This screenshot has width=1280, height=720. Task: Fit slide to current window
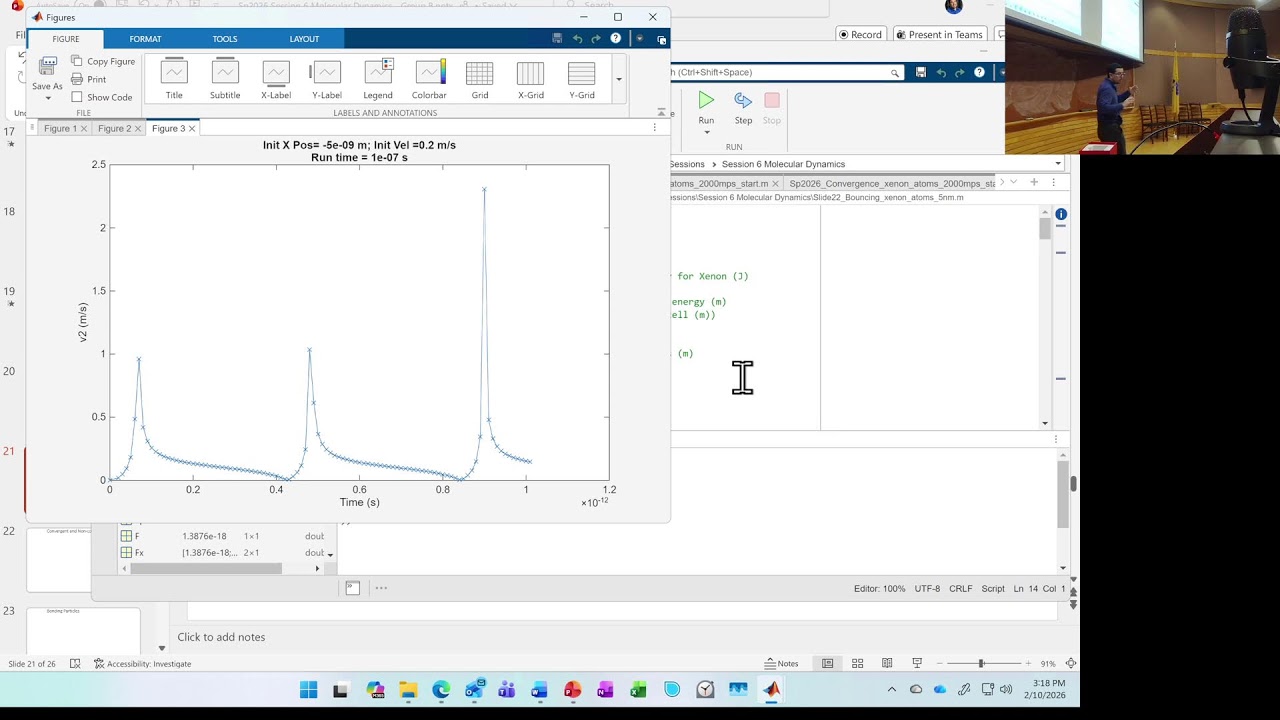click(x=1071, y=663)
